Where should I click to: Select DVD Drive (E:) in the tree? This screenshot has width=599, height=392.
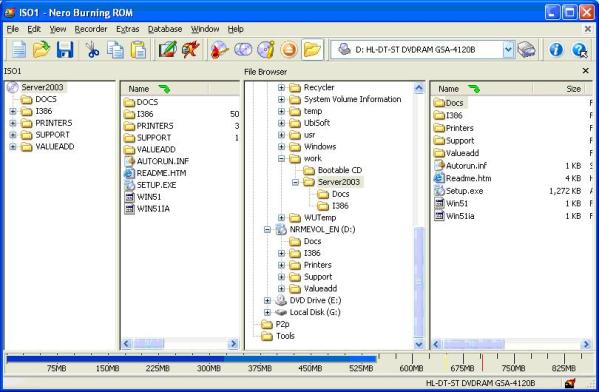click(x=315, y=300)
